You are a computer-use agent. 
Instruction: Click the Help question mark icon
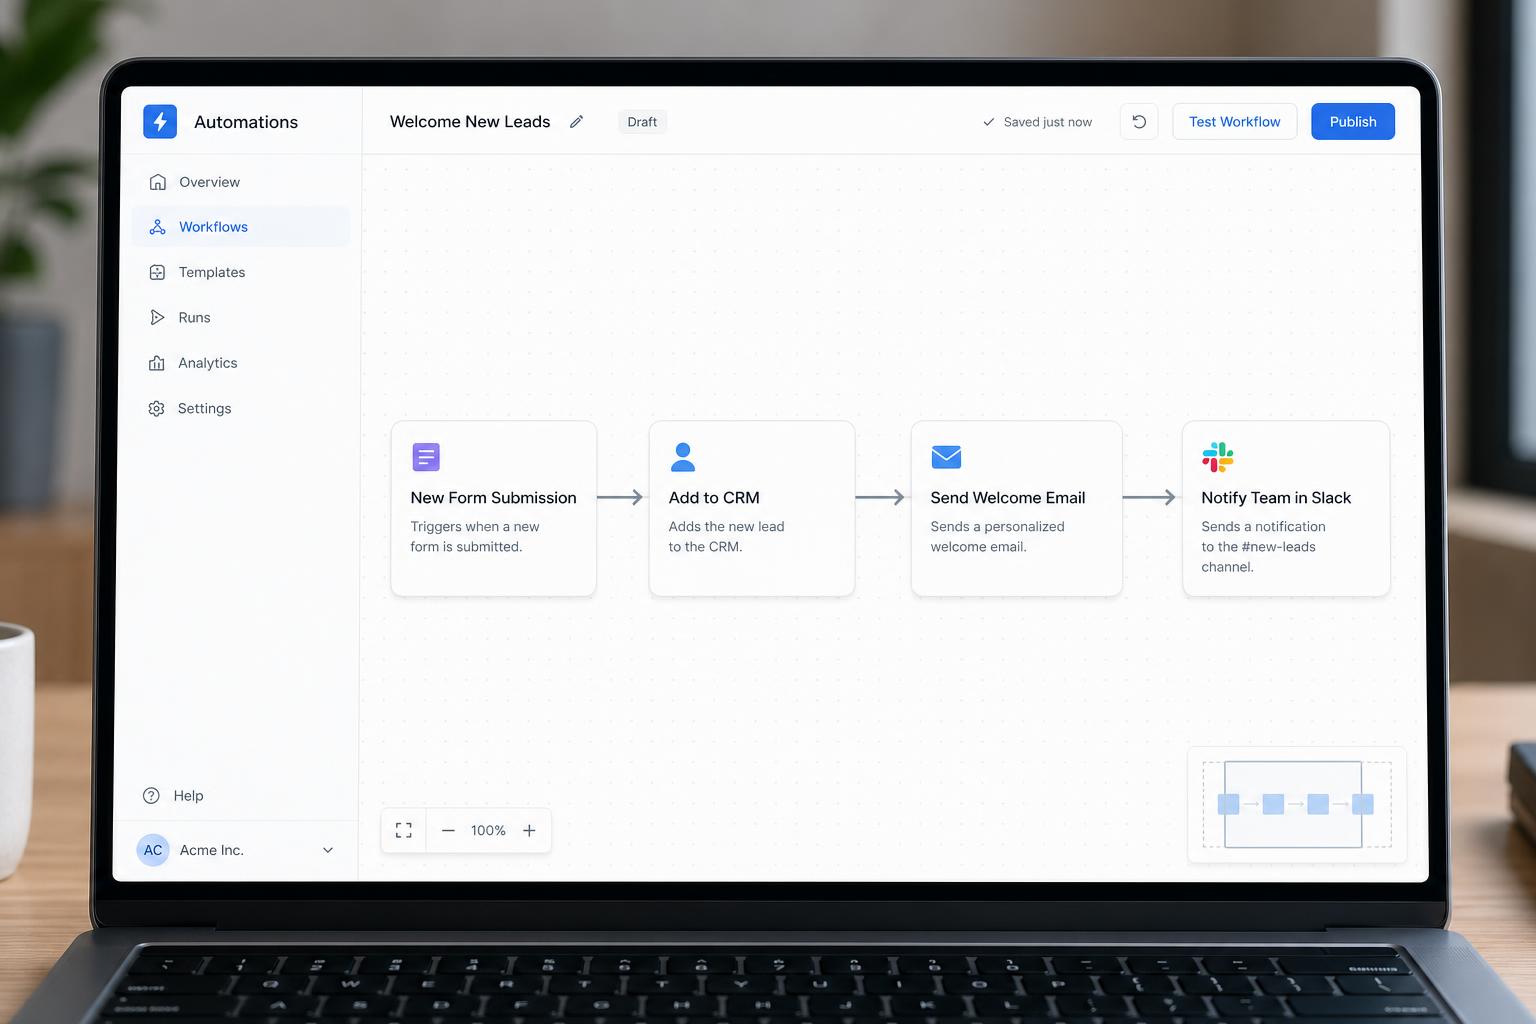click(x=151, y=796)
